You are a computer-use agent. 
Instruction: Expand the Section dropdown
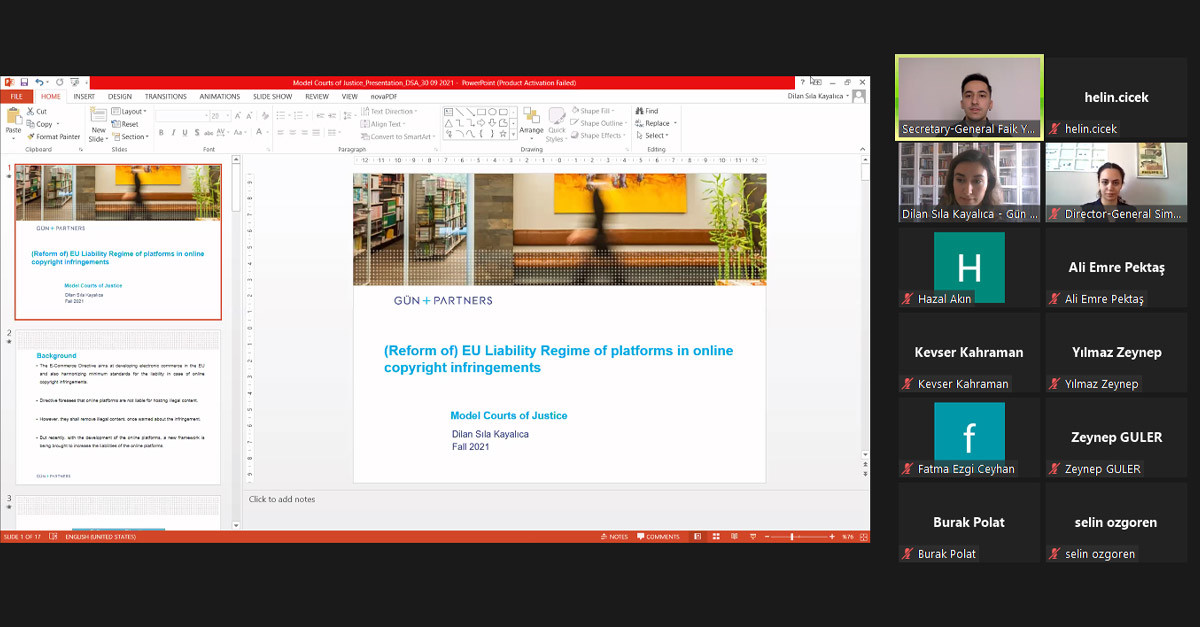coord(133,137)
